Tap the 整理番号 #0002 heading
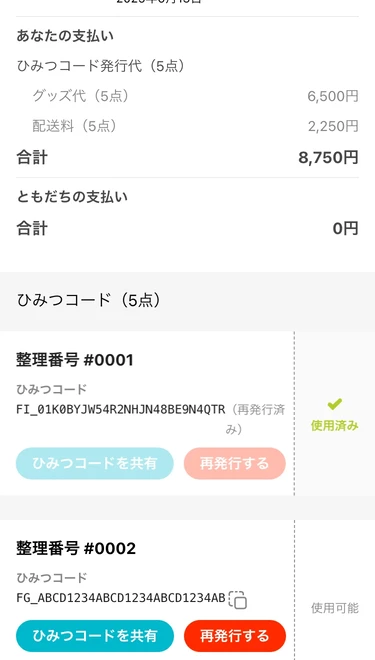 (x=76, y=549)
